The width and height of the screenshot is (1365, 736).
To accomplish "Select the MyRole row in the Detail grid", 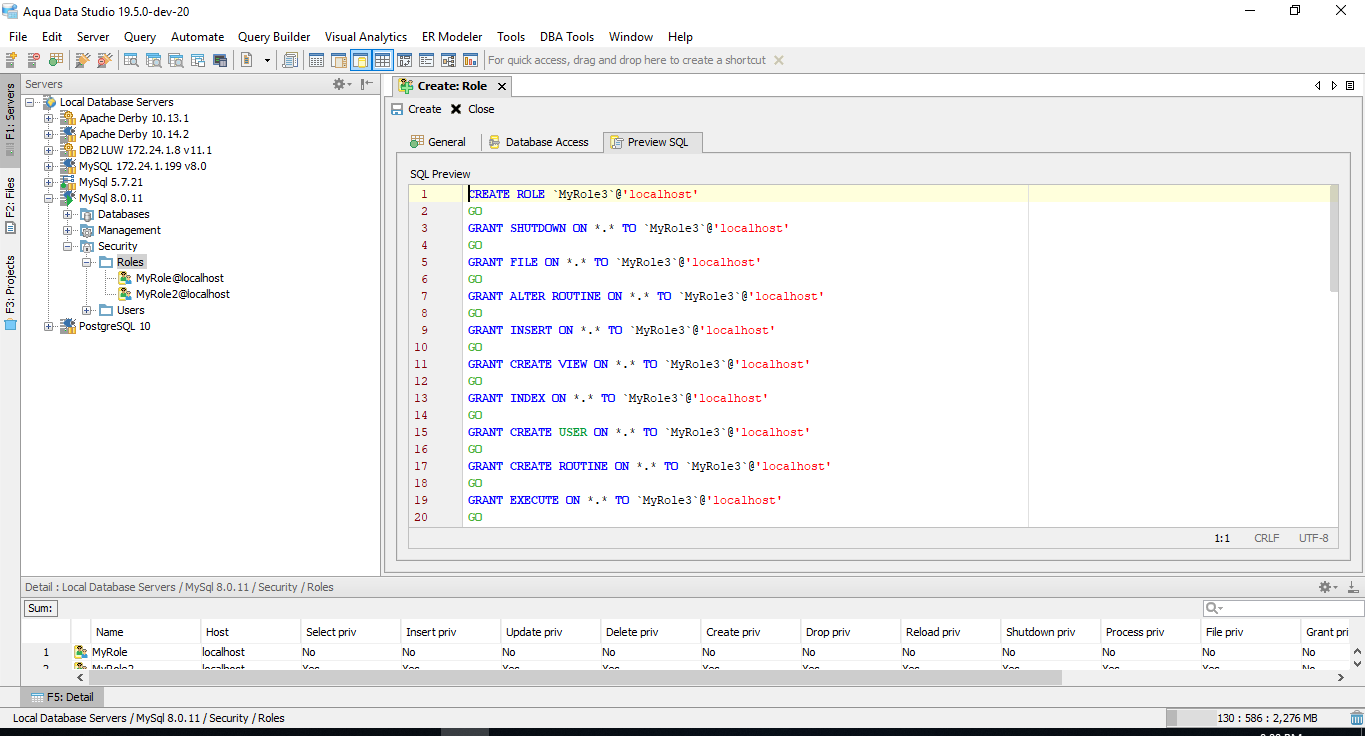I will (685, 652).
